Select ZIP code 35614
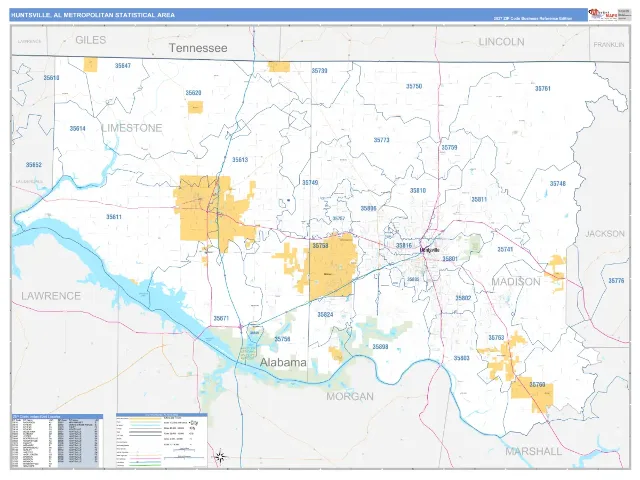 tap(78, 129)
